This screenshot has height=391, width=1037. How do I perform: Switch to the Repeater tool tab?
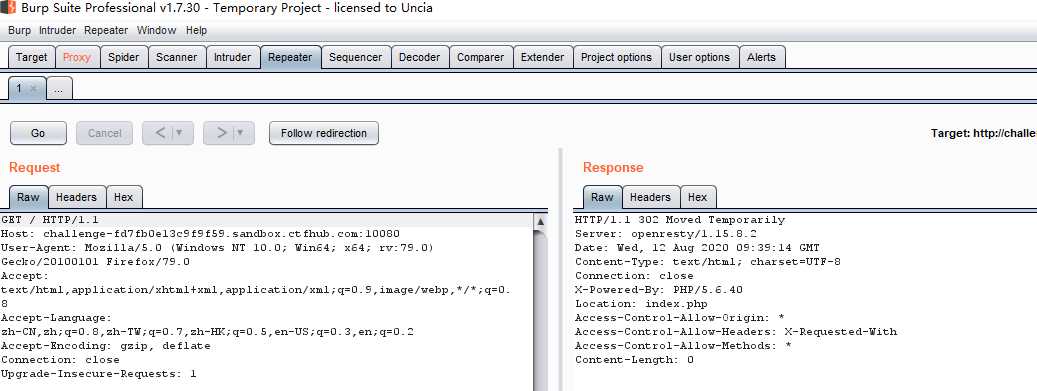pos(290,58)
